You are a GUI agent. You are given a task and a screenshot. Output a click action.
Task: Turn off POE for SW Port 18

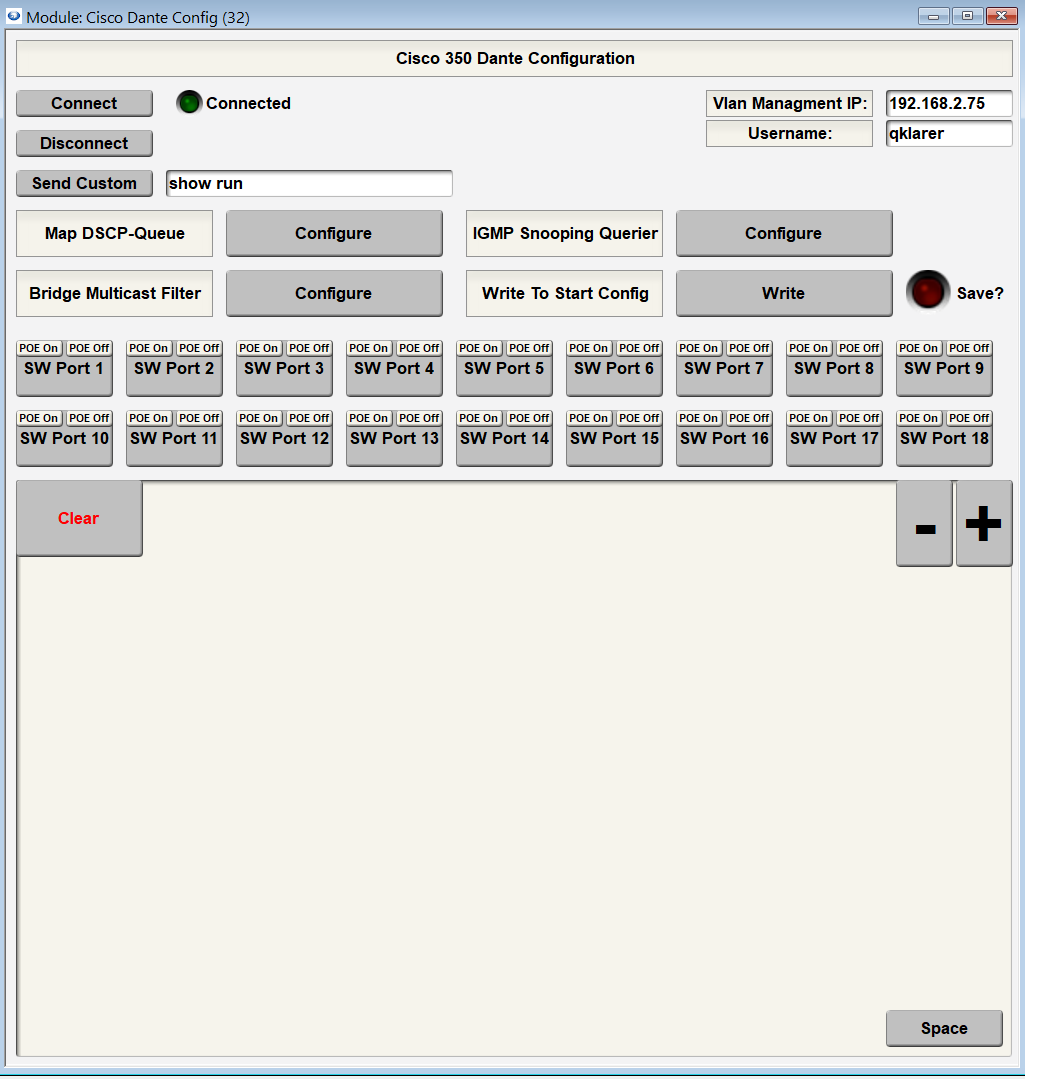click(x=969, y=417)
